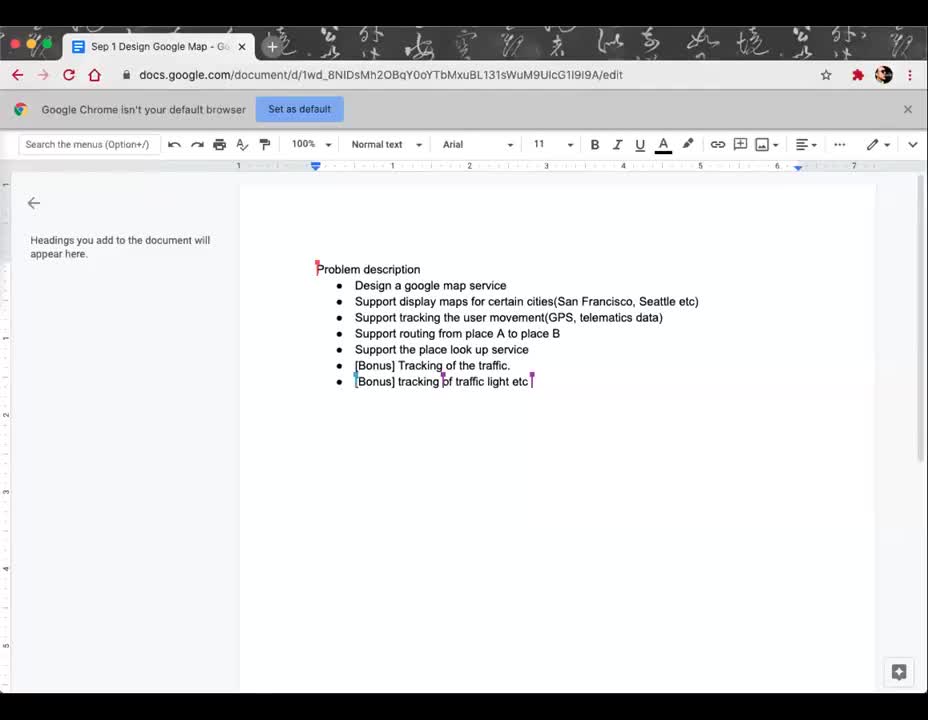Open the Normal text style dropdown
Viewport: 928px width, 720px height.
click(386, 144)
